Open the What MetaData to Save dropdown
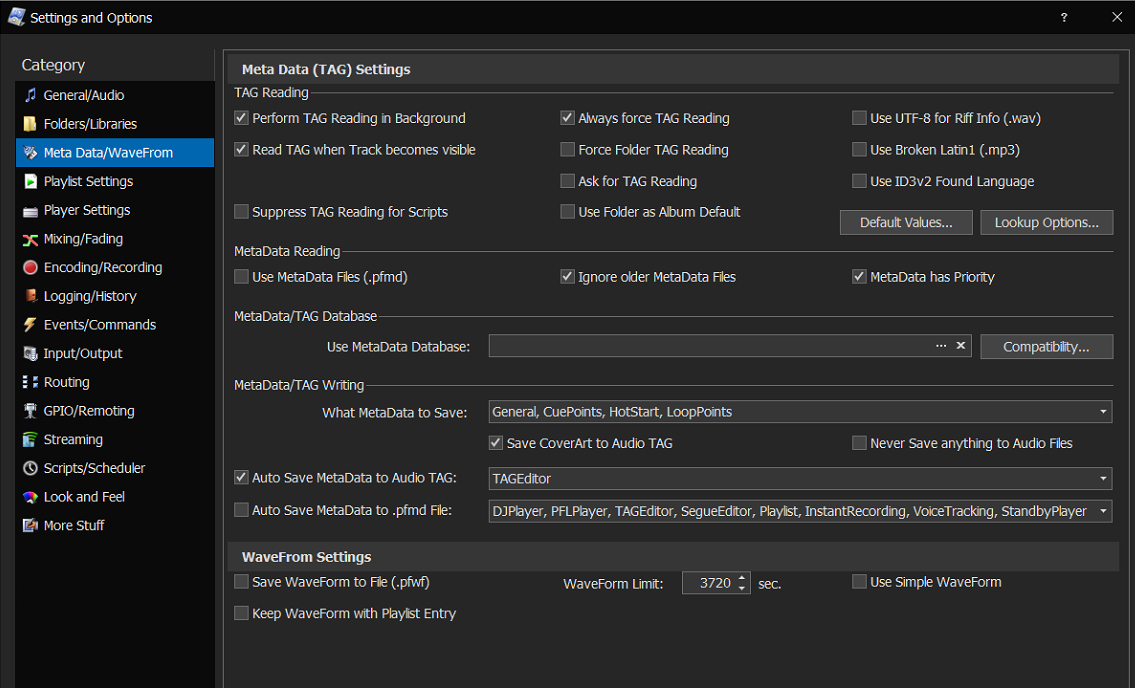 800,412
